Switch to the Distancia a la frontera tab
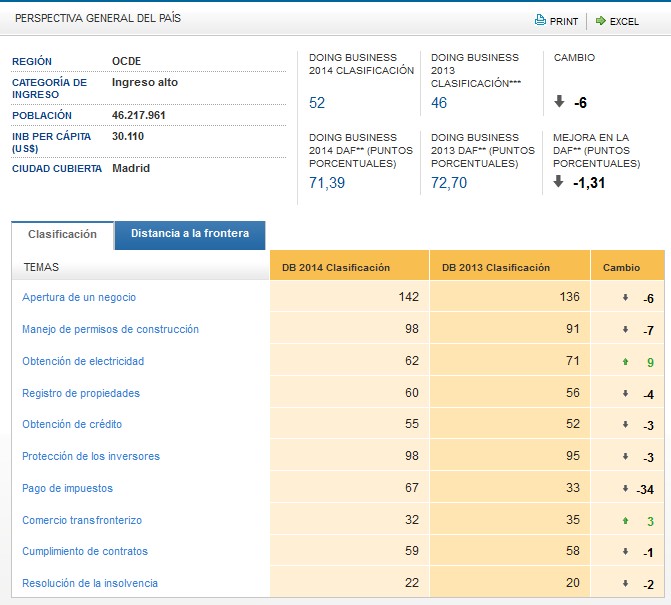The width and height of the screenshot is (671, 605). pyautogui.click(x=189, y=234)
